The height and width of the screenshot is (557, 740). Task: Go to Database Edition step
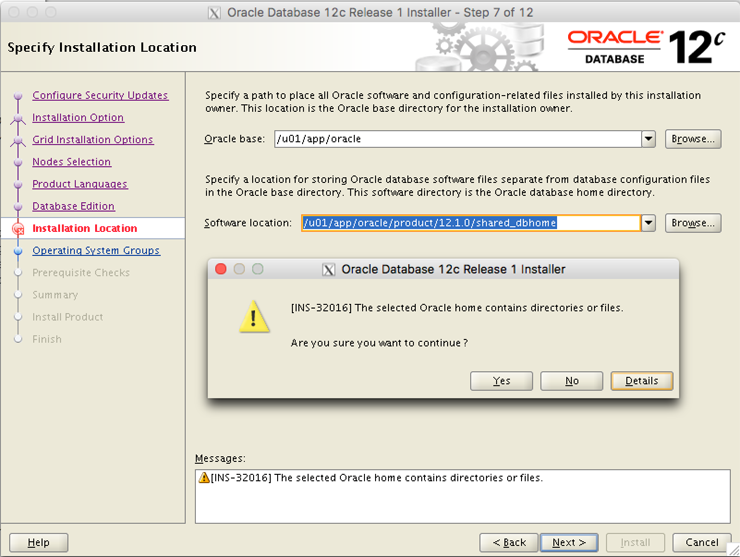73,206
